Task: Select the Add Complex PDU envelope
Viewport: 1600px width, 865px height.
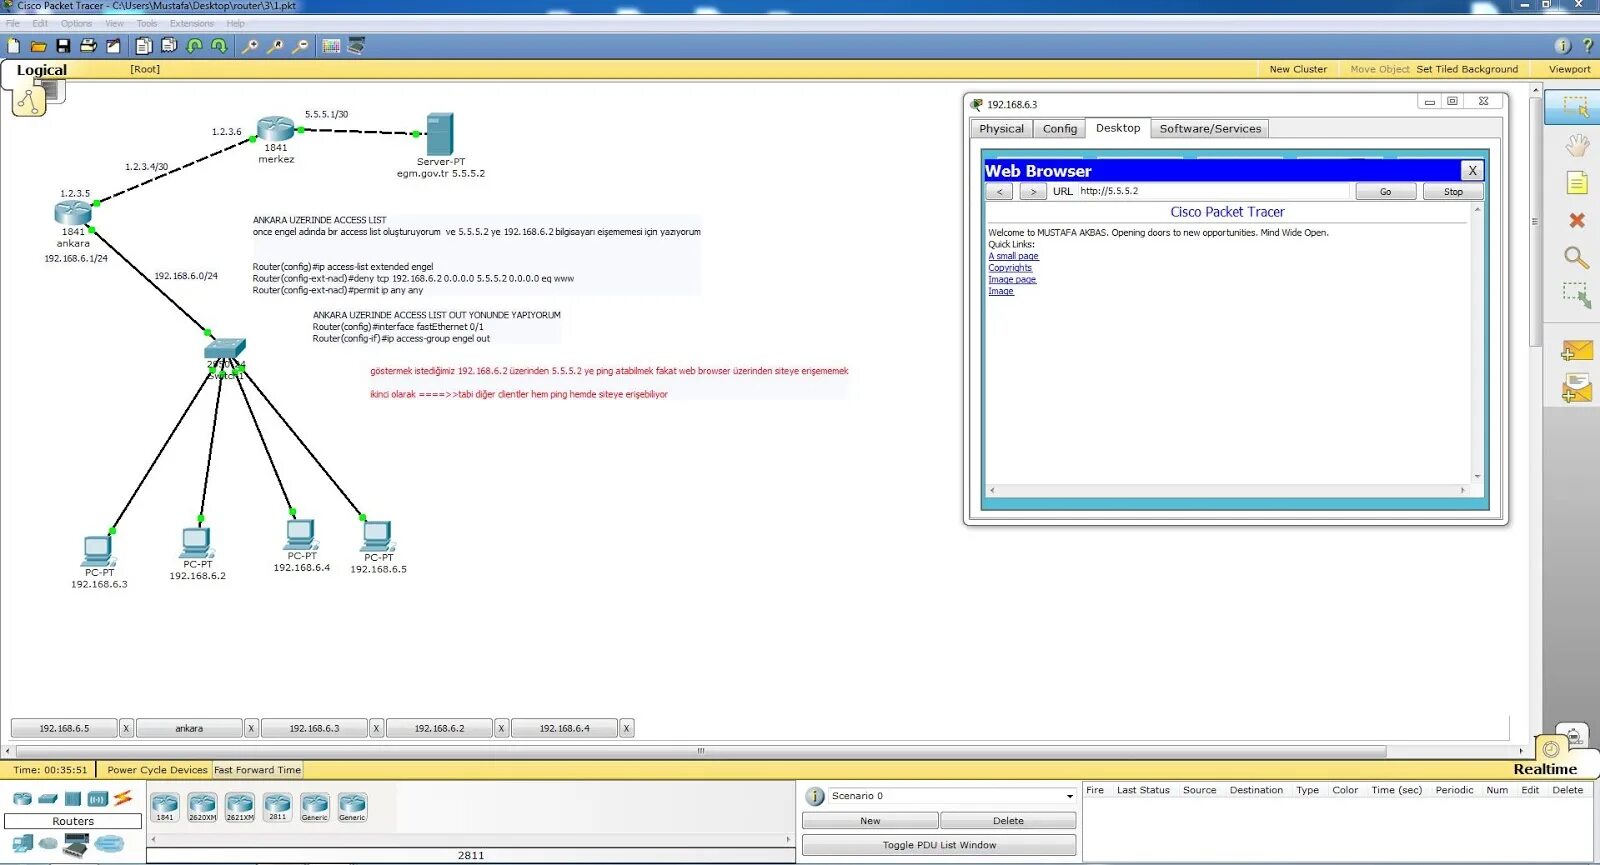Action: pyautogui.click(x=1576, y=388)
